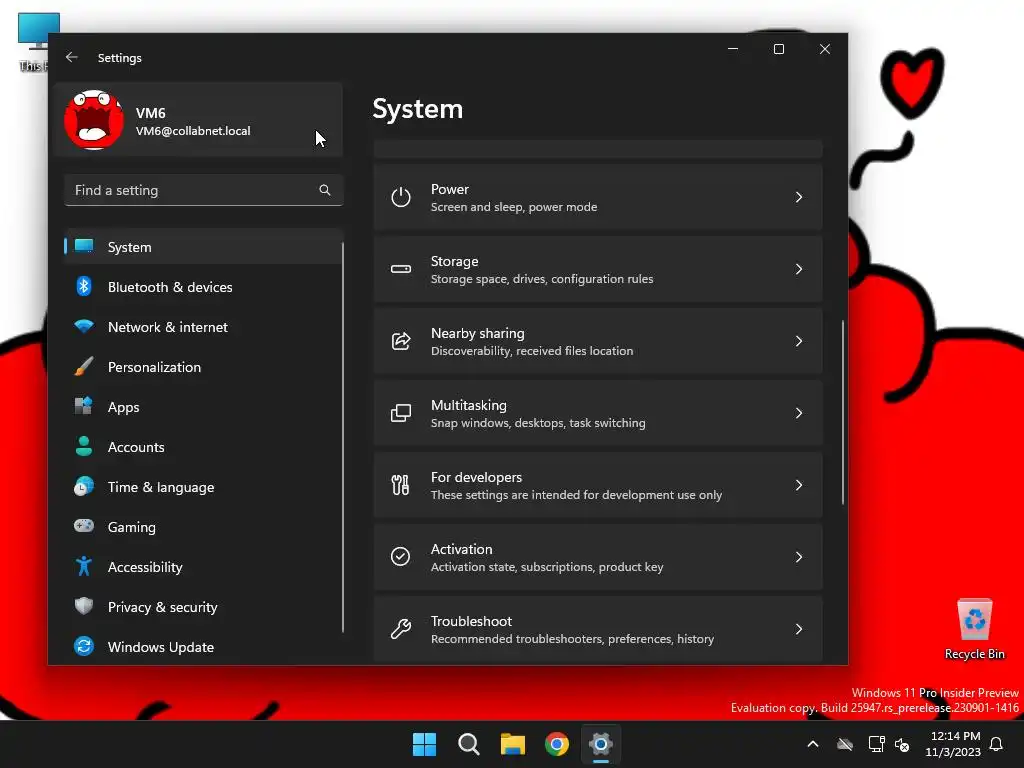The width and height of the screenshot is (1024, 768).
Task: Select Windows Update category
Action: [202, 647]
